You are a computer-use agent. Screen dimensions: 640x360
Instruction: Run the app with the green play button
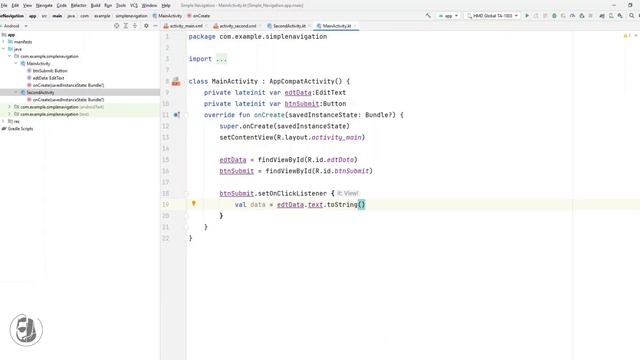[x=527, y=16]
